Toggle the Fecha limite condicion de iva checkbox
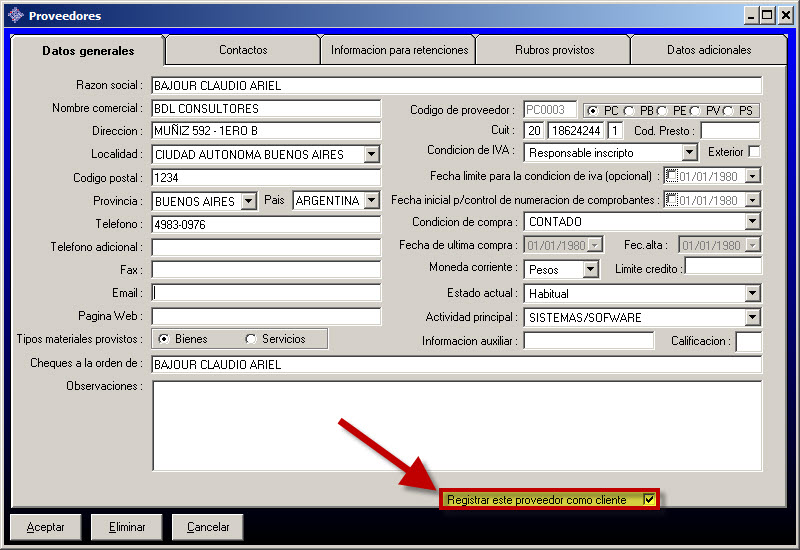800x550 pixels. click(672, 176)
